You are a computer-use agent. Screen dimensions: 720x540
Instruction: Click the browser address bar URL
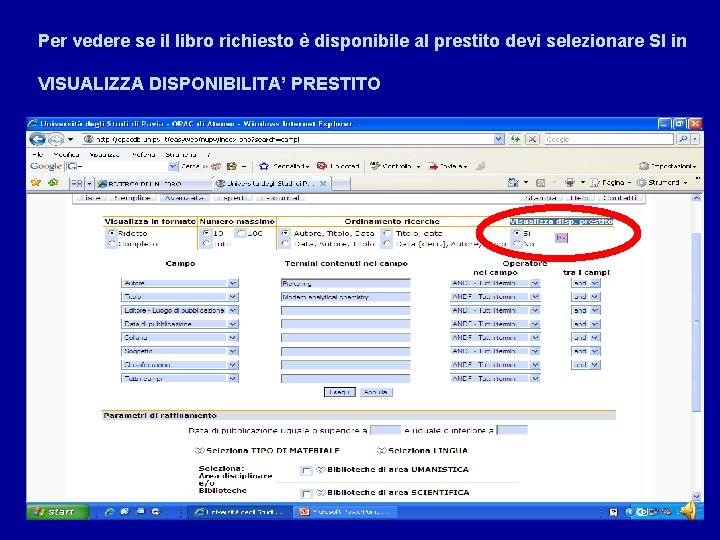pos(289,139)
